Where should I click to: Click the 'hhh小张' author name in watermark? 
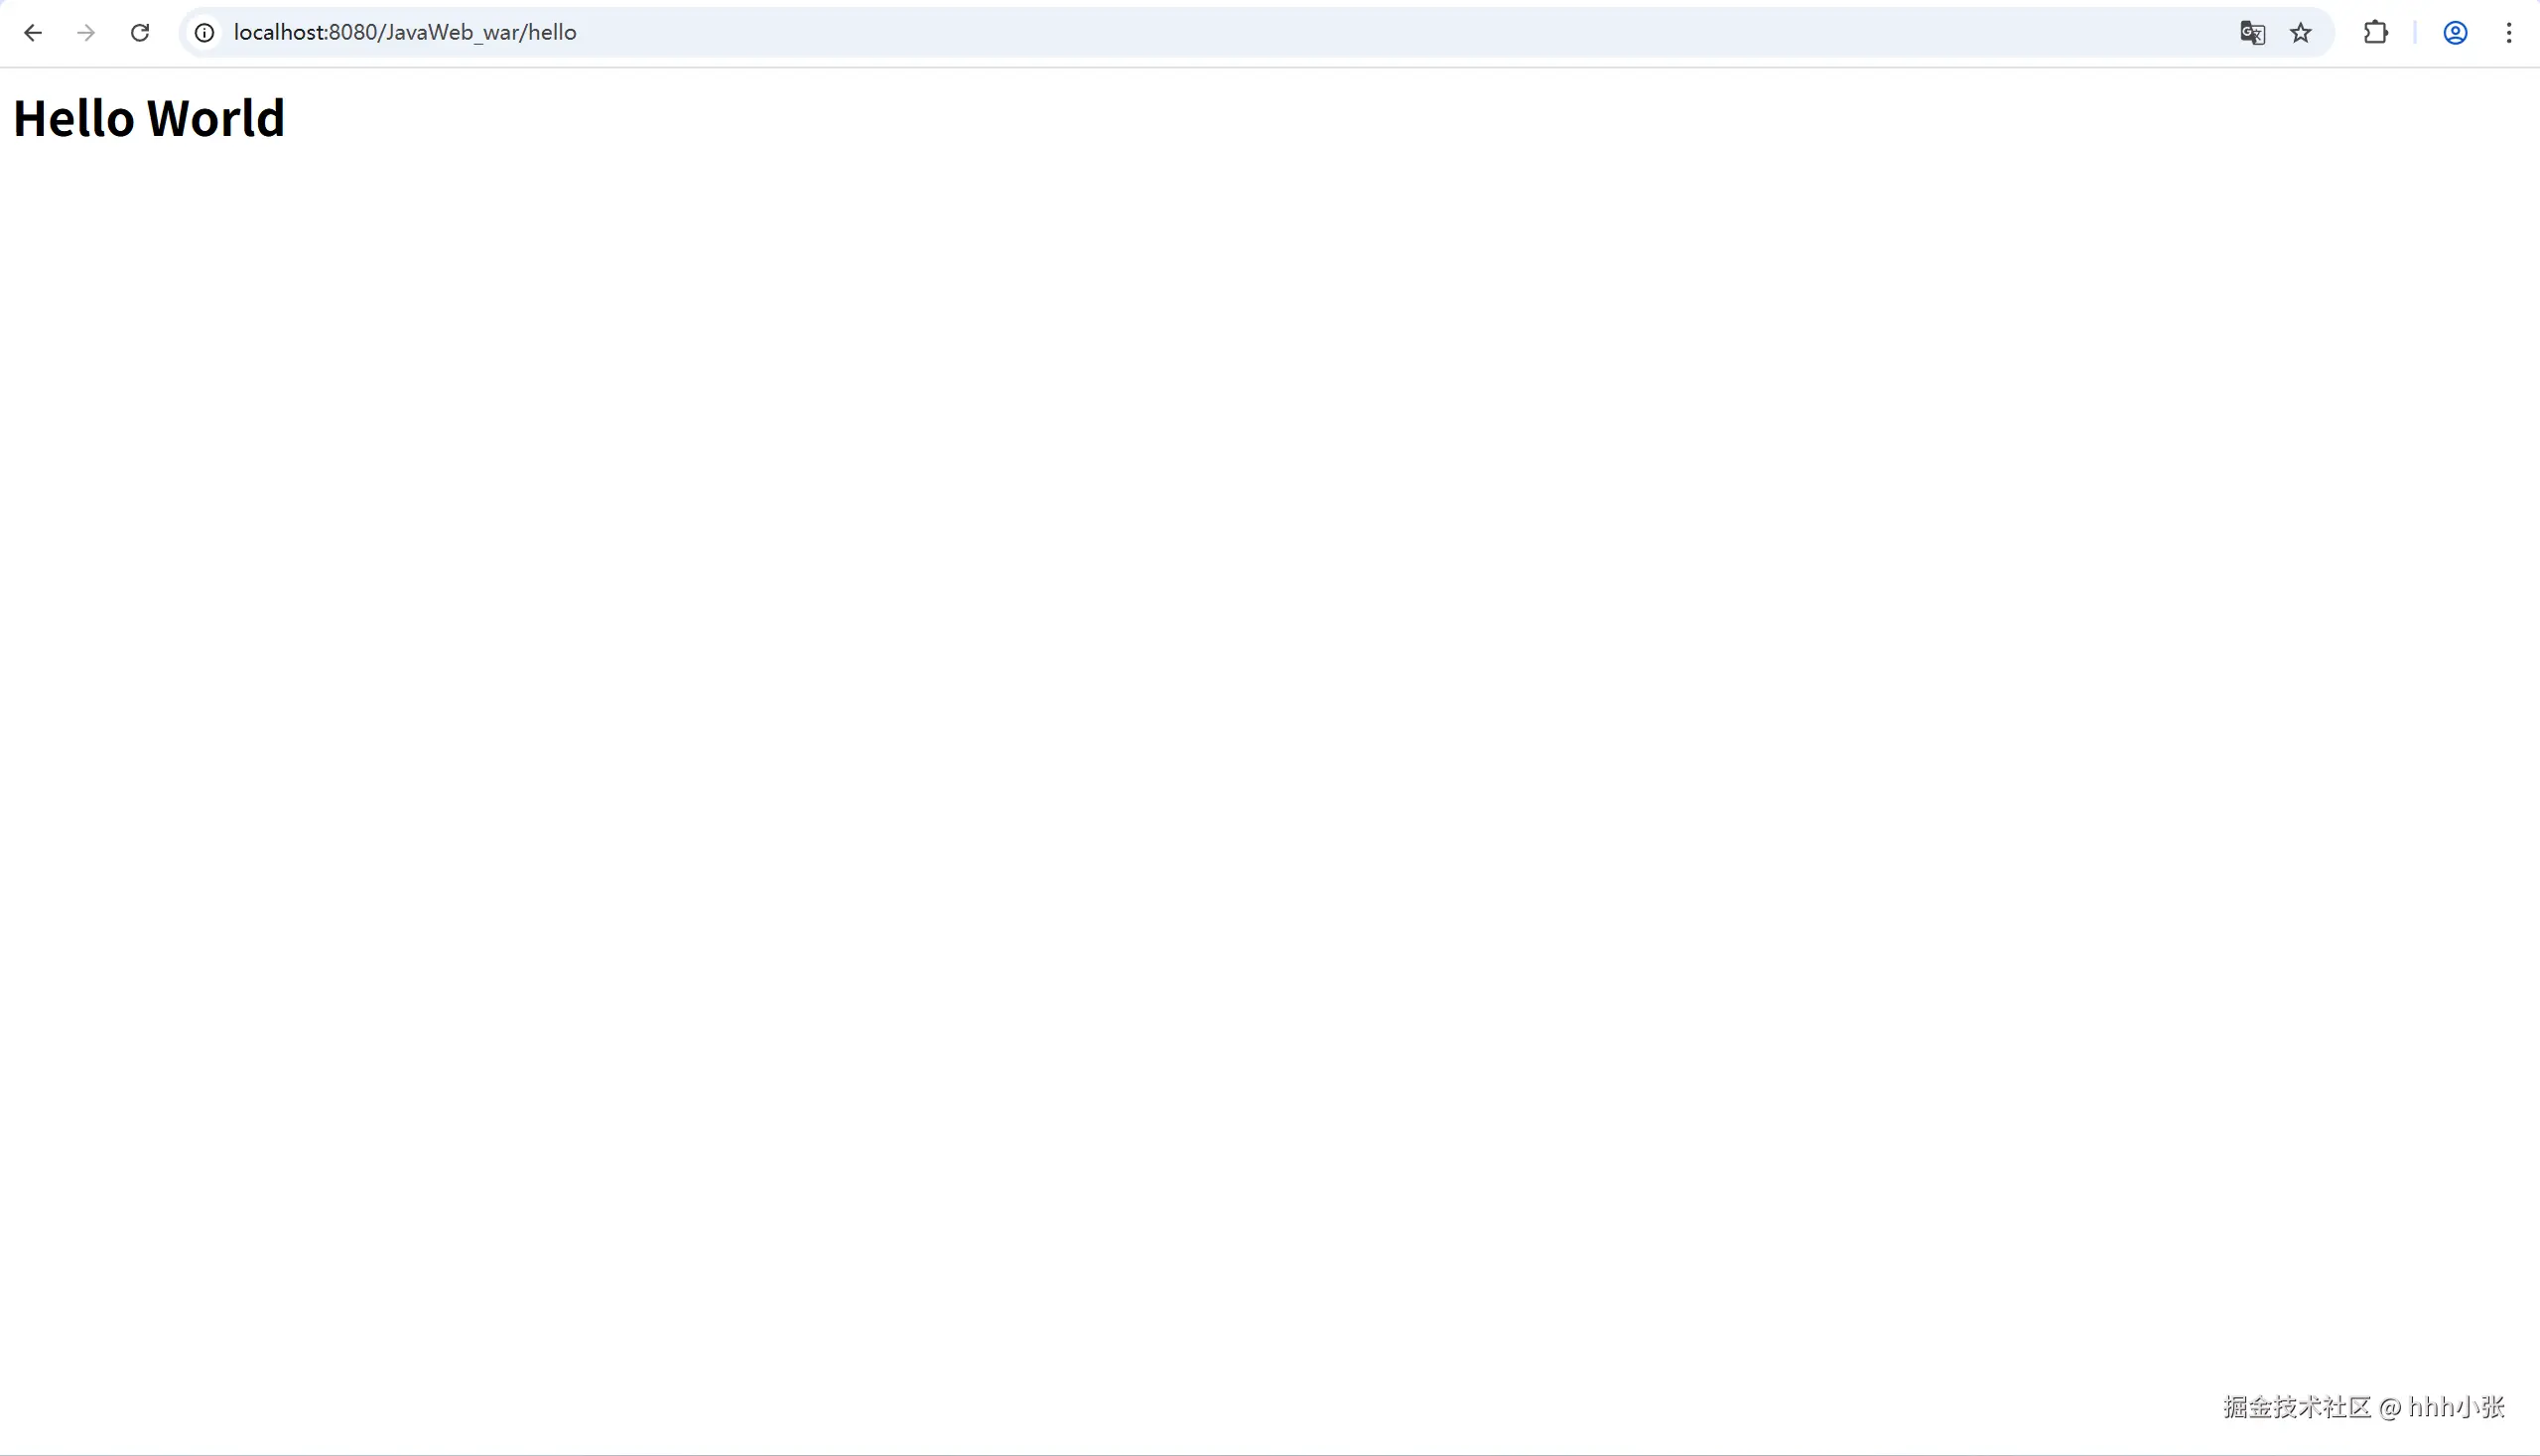click(2456, 1407)
